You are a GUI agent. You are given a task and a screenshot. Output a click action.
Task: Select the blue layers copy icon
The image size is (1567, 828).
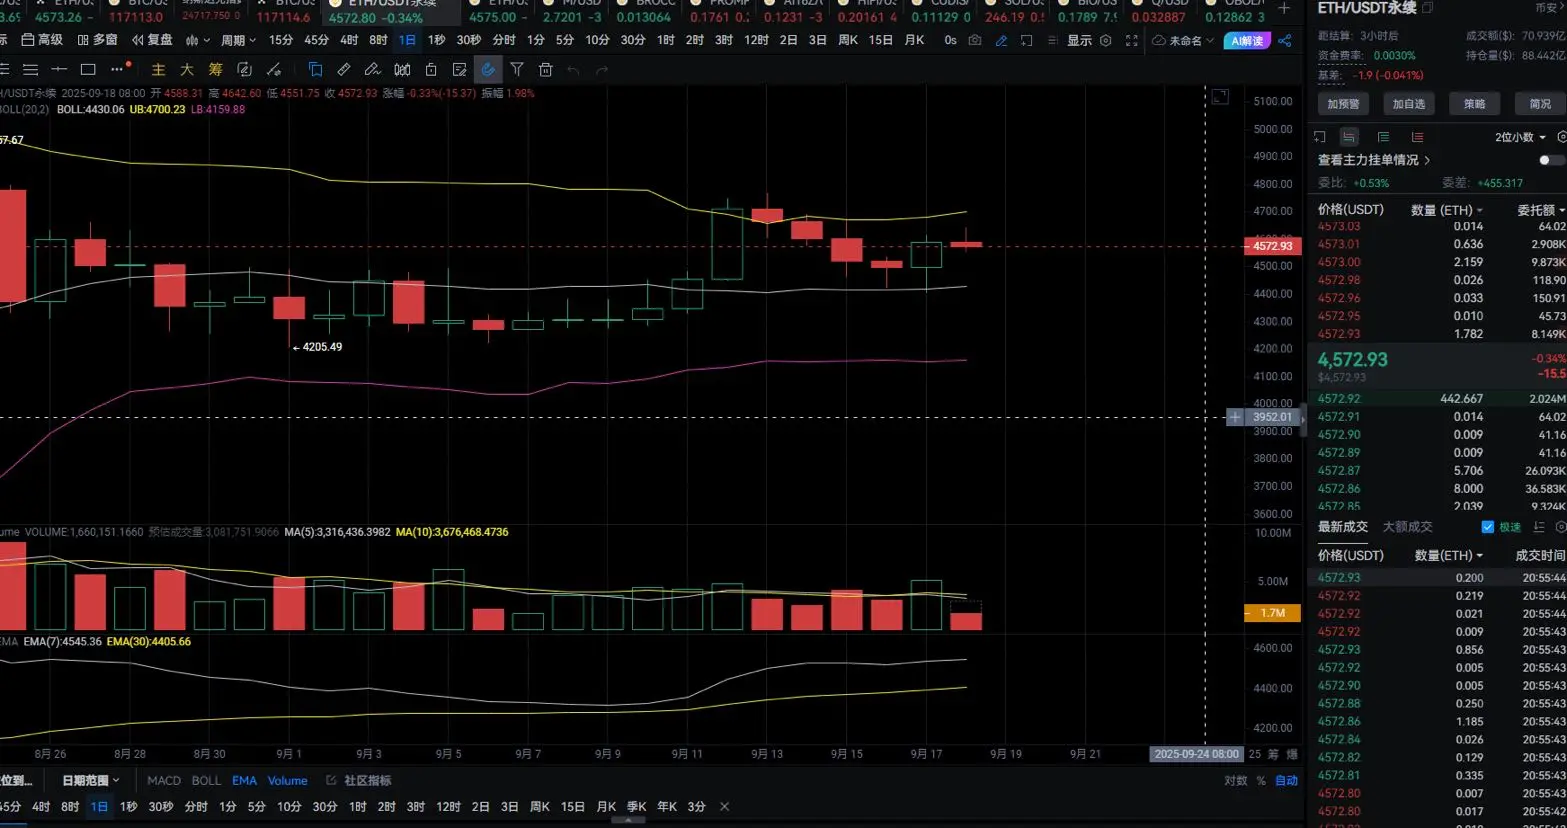pos(315,69)
